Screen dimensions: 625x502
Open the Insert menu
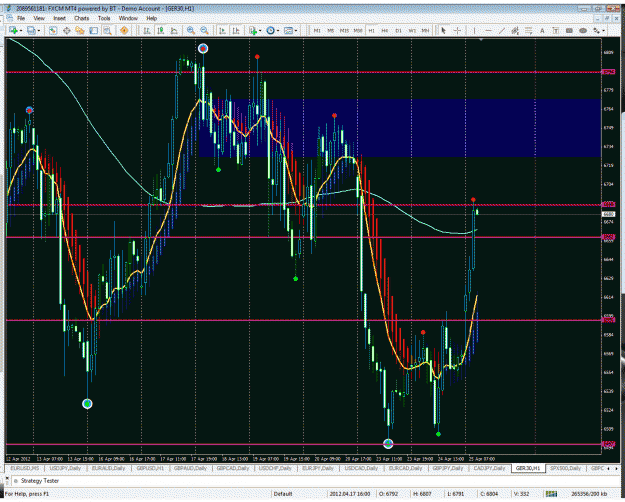click(59, 18)
